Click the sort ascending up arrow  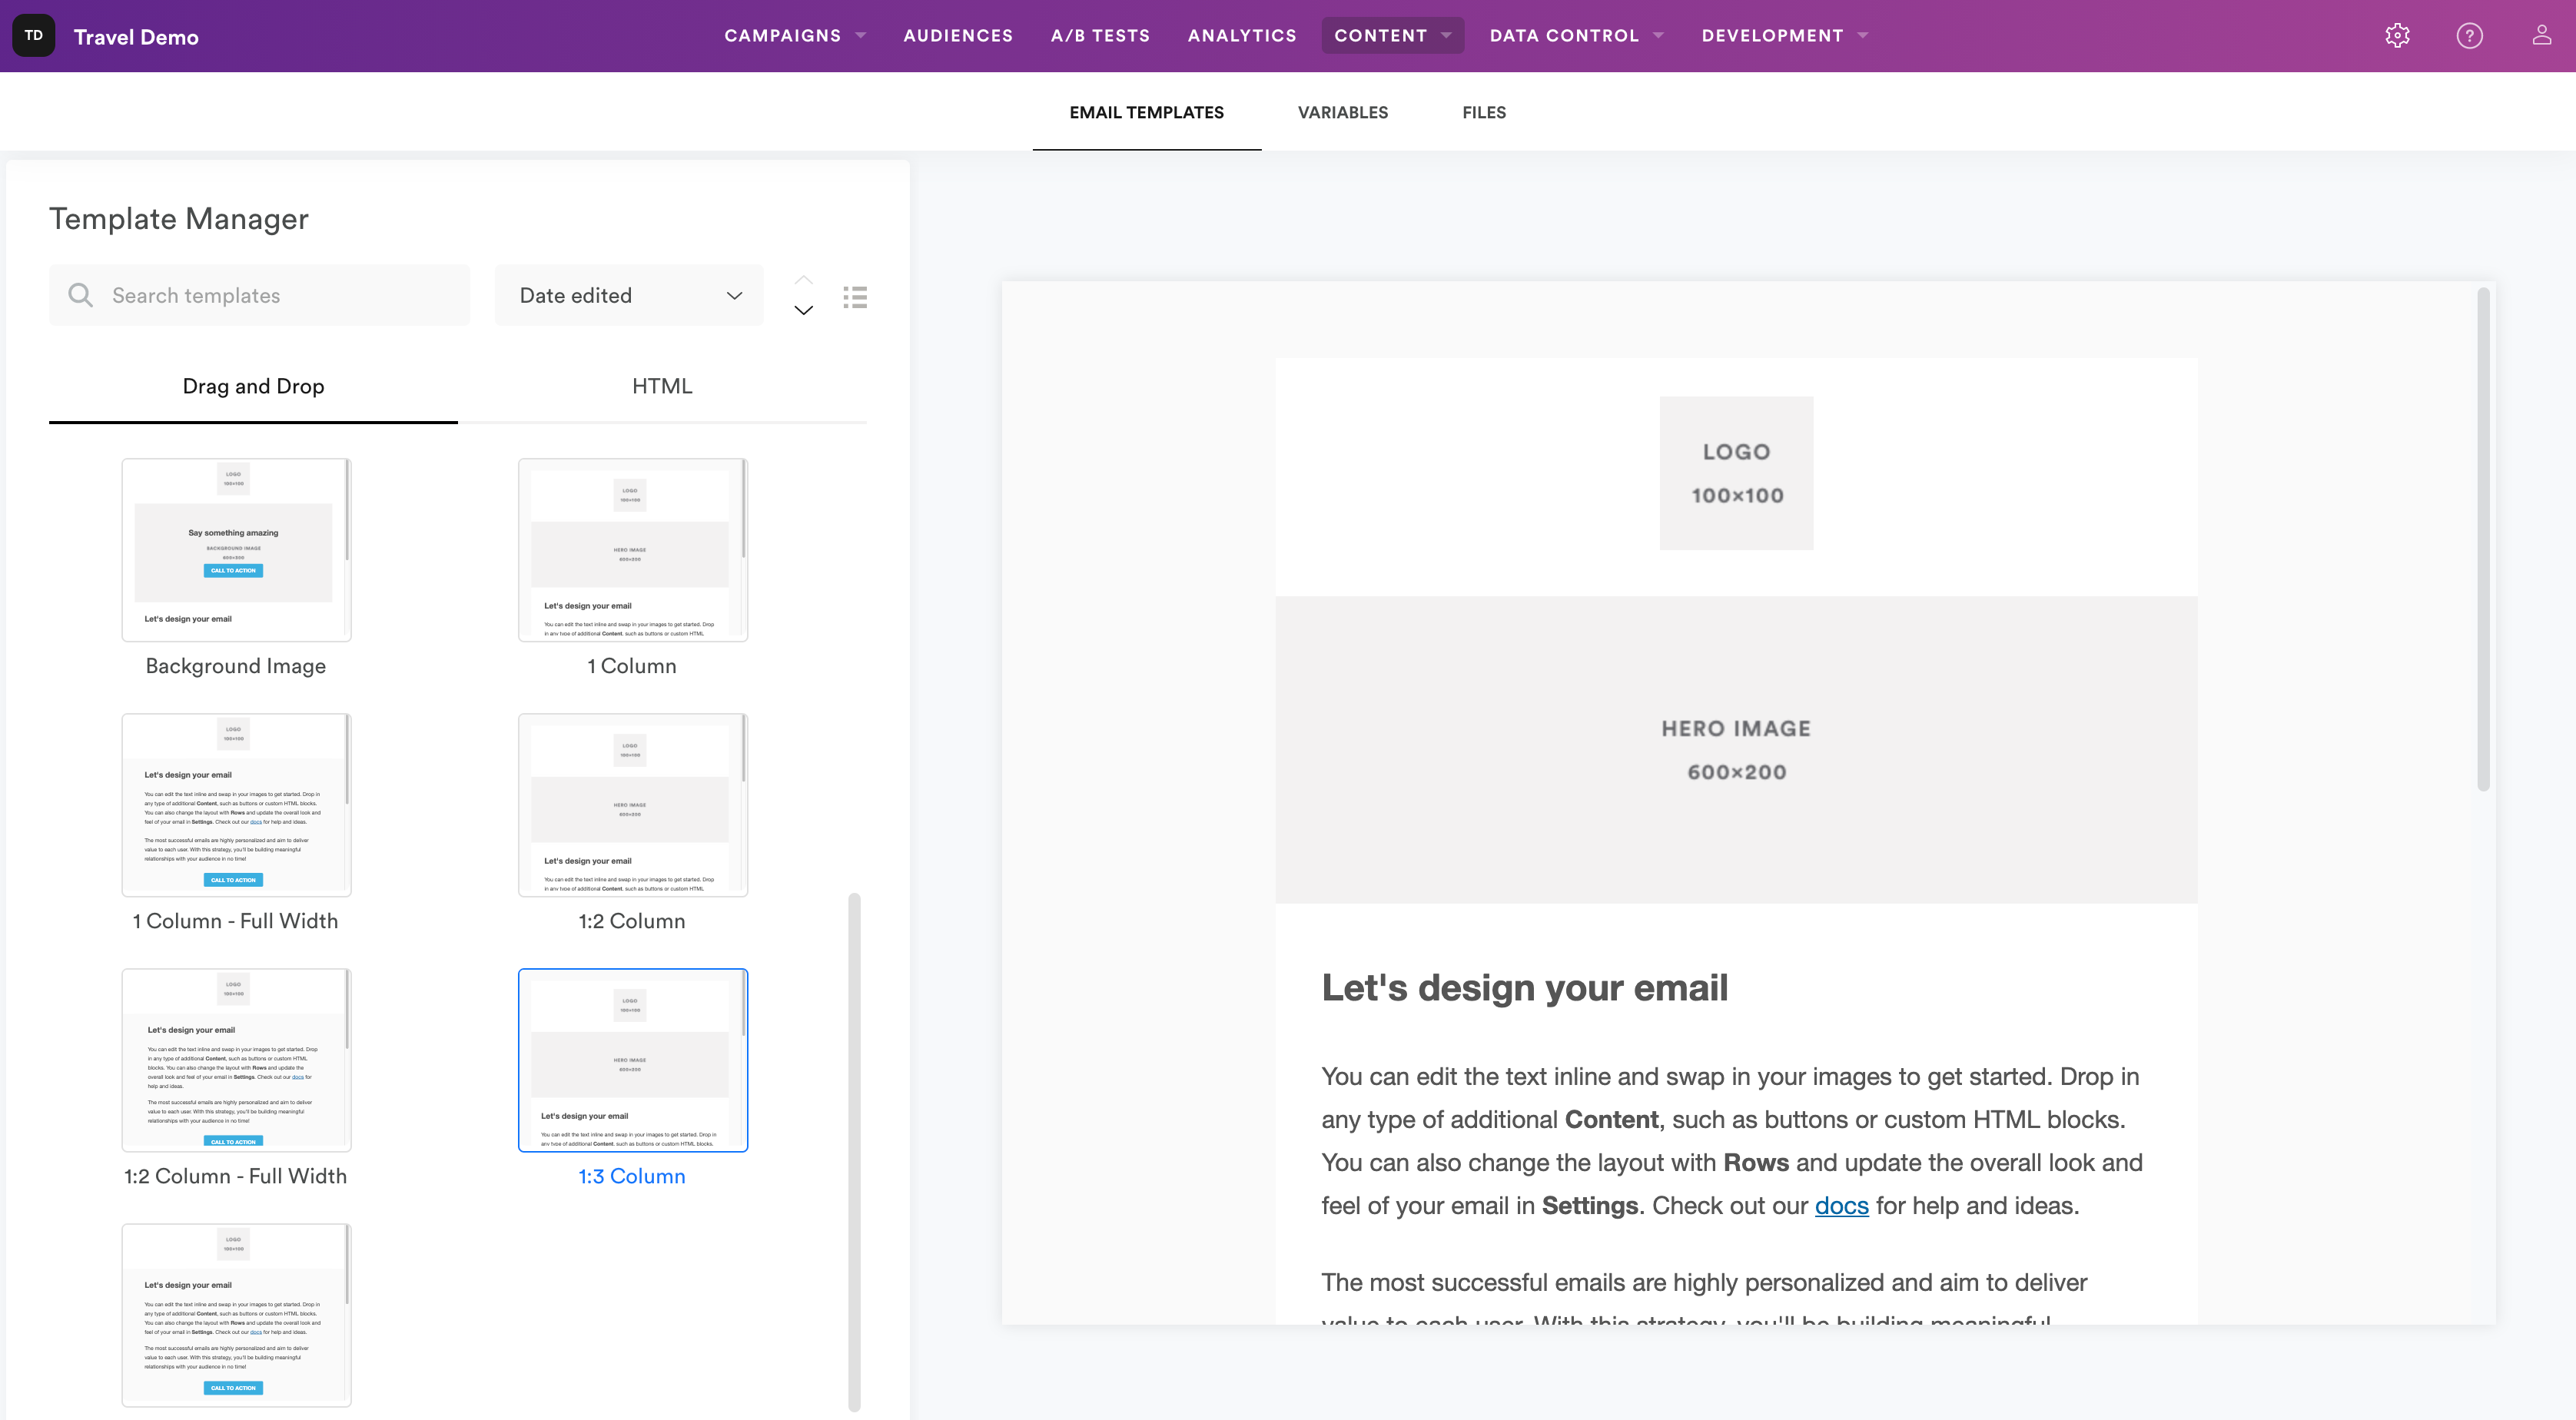coord(803,280)
